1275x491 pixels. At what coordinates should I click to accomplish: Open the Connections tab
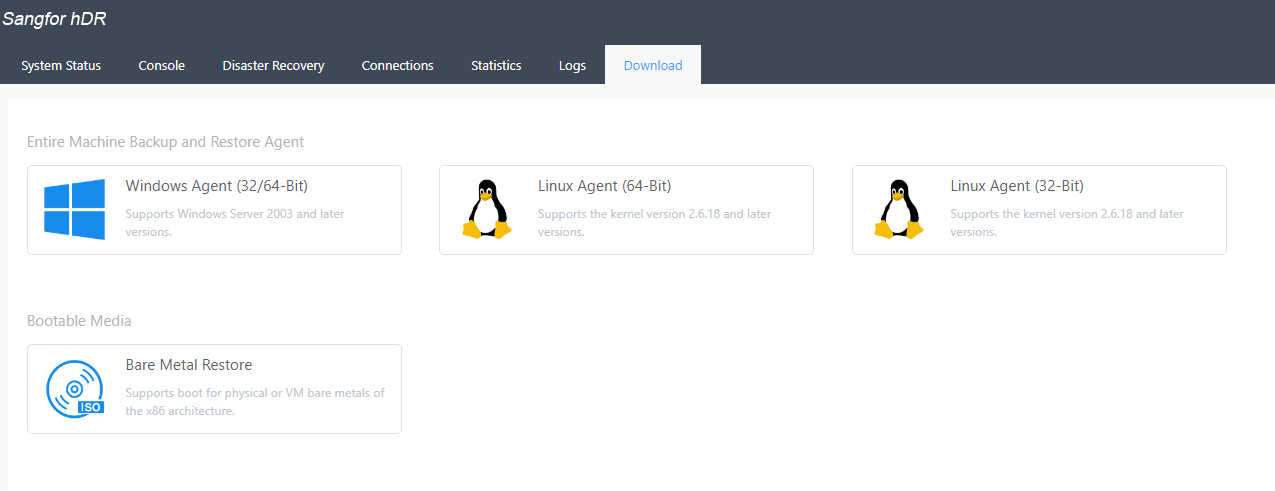[x=397, y=65]
